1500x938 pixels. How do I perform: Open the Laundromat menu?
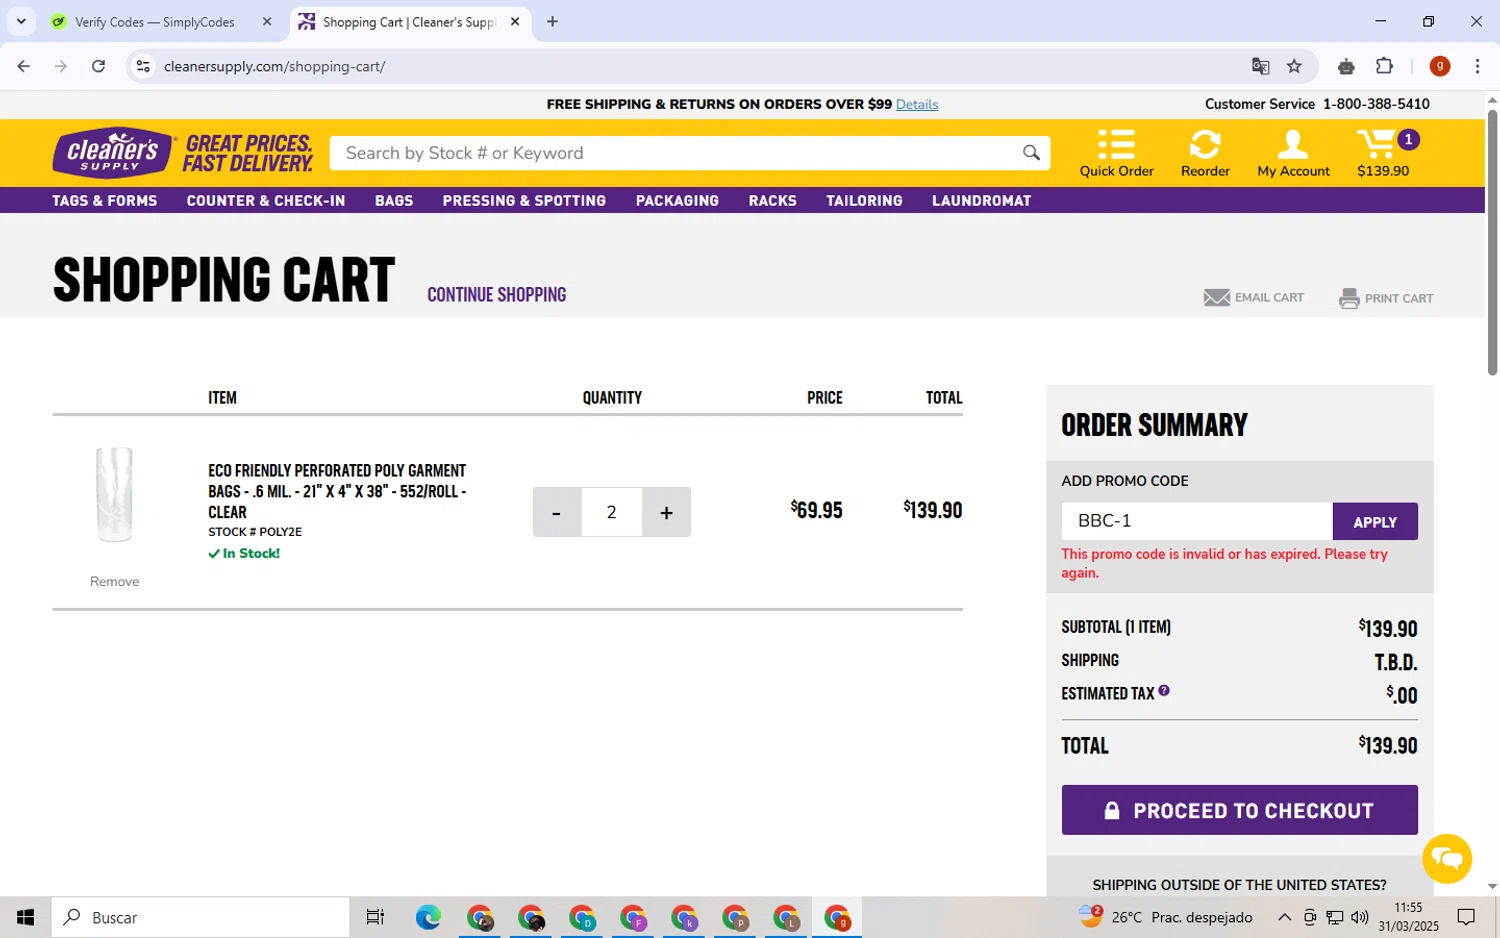click(x=981, y=201)
